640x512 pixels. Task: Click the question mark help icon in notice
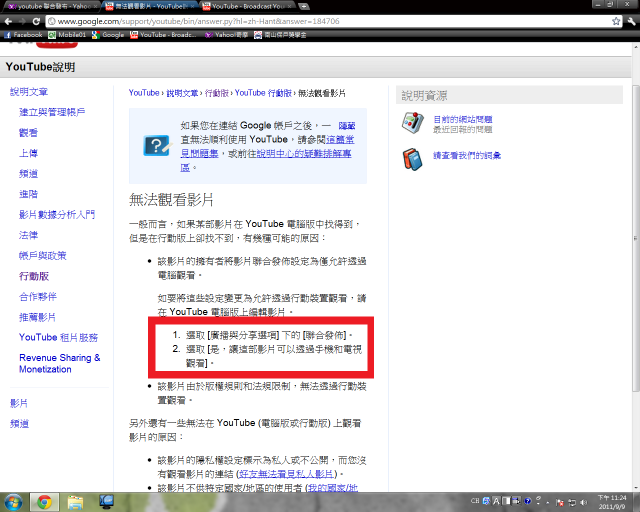pos(156,145)
